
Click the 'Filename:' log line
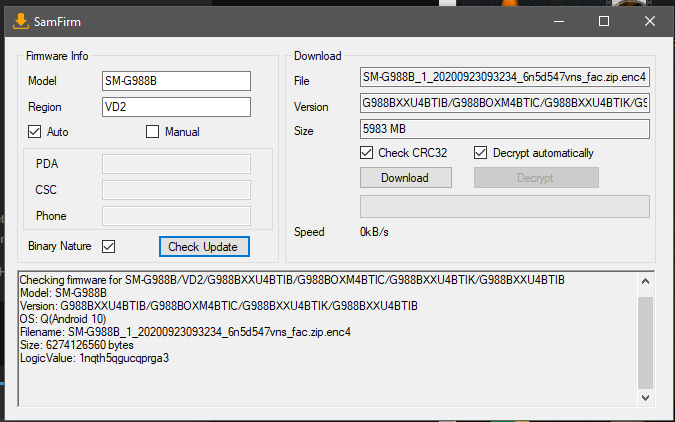185,332
